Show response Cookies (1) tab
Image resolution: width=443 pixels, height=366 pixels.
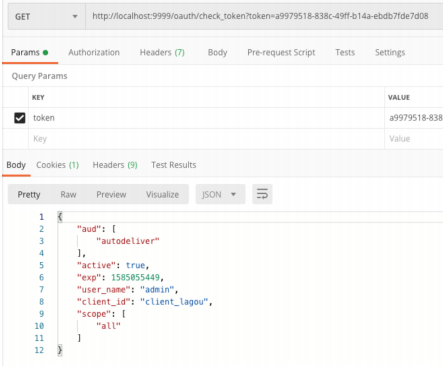(57, 165)
